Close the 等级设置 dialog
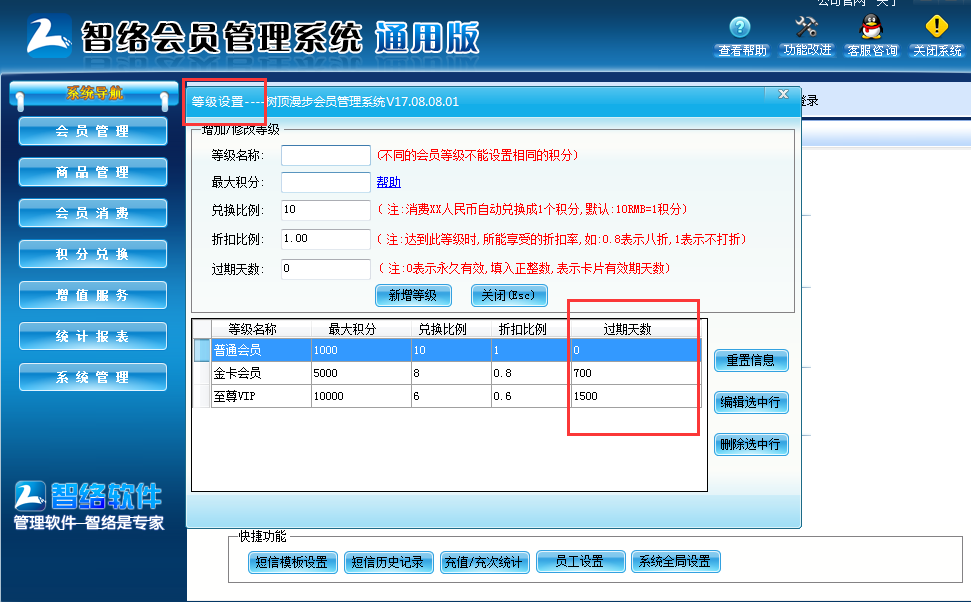The height and width of the screenshot is (602, 971). pyautogui.click(x=783, y=94)
